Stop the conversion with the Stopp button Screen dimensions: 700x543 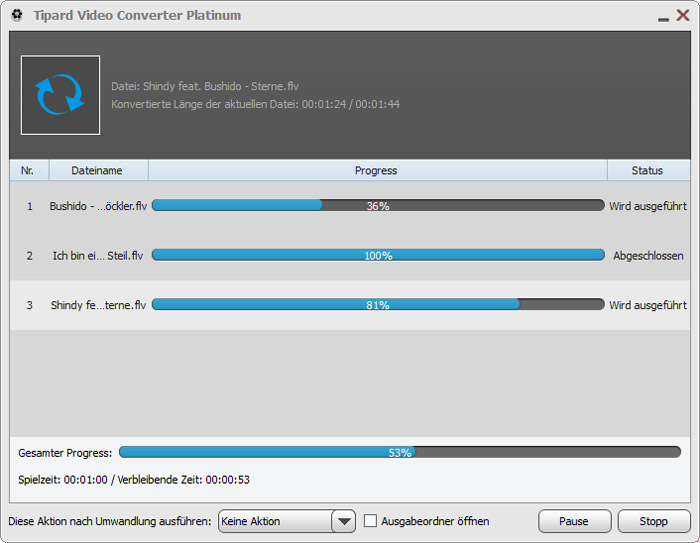coord(654,521)
